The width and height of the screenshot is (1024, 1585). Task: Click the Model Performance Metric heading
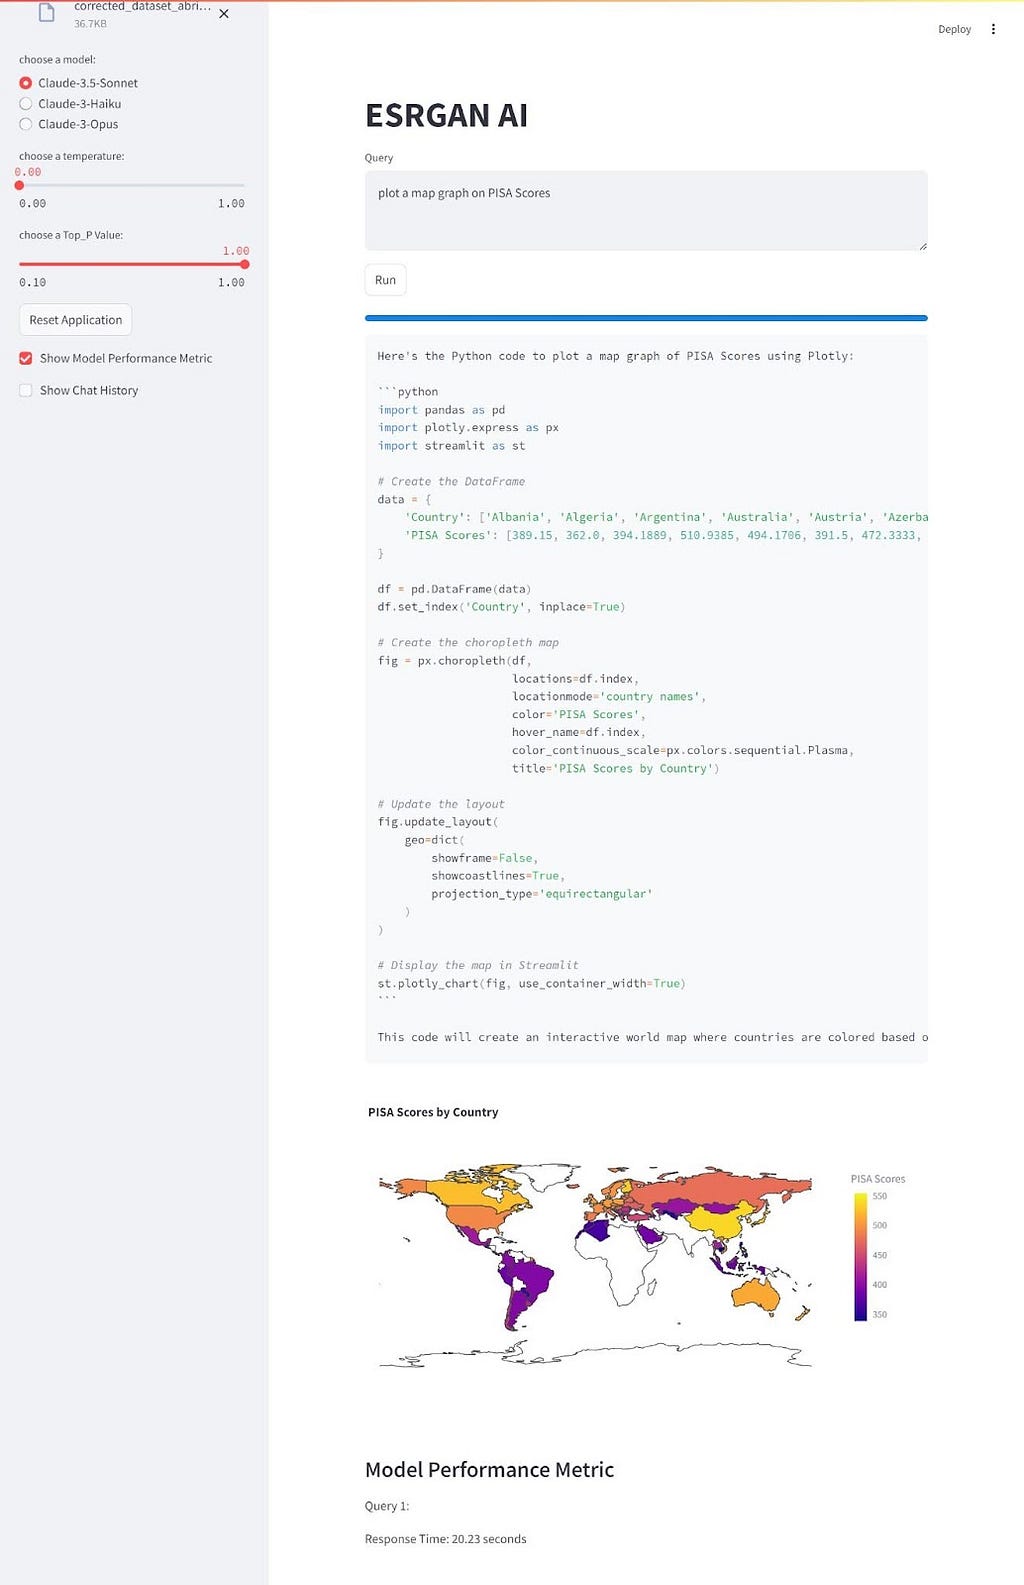pos(489,1469)
